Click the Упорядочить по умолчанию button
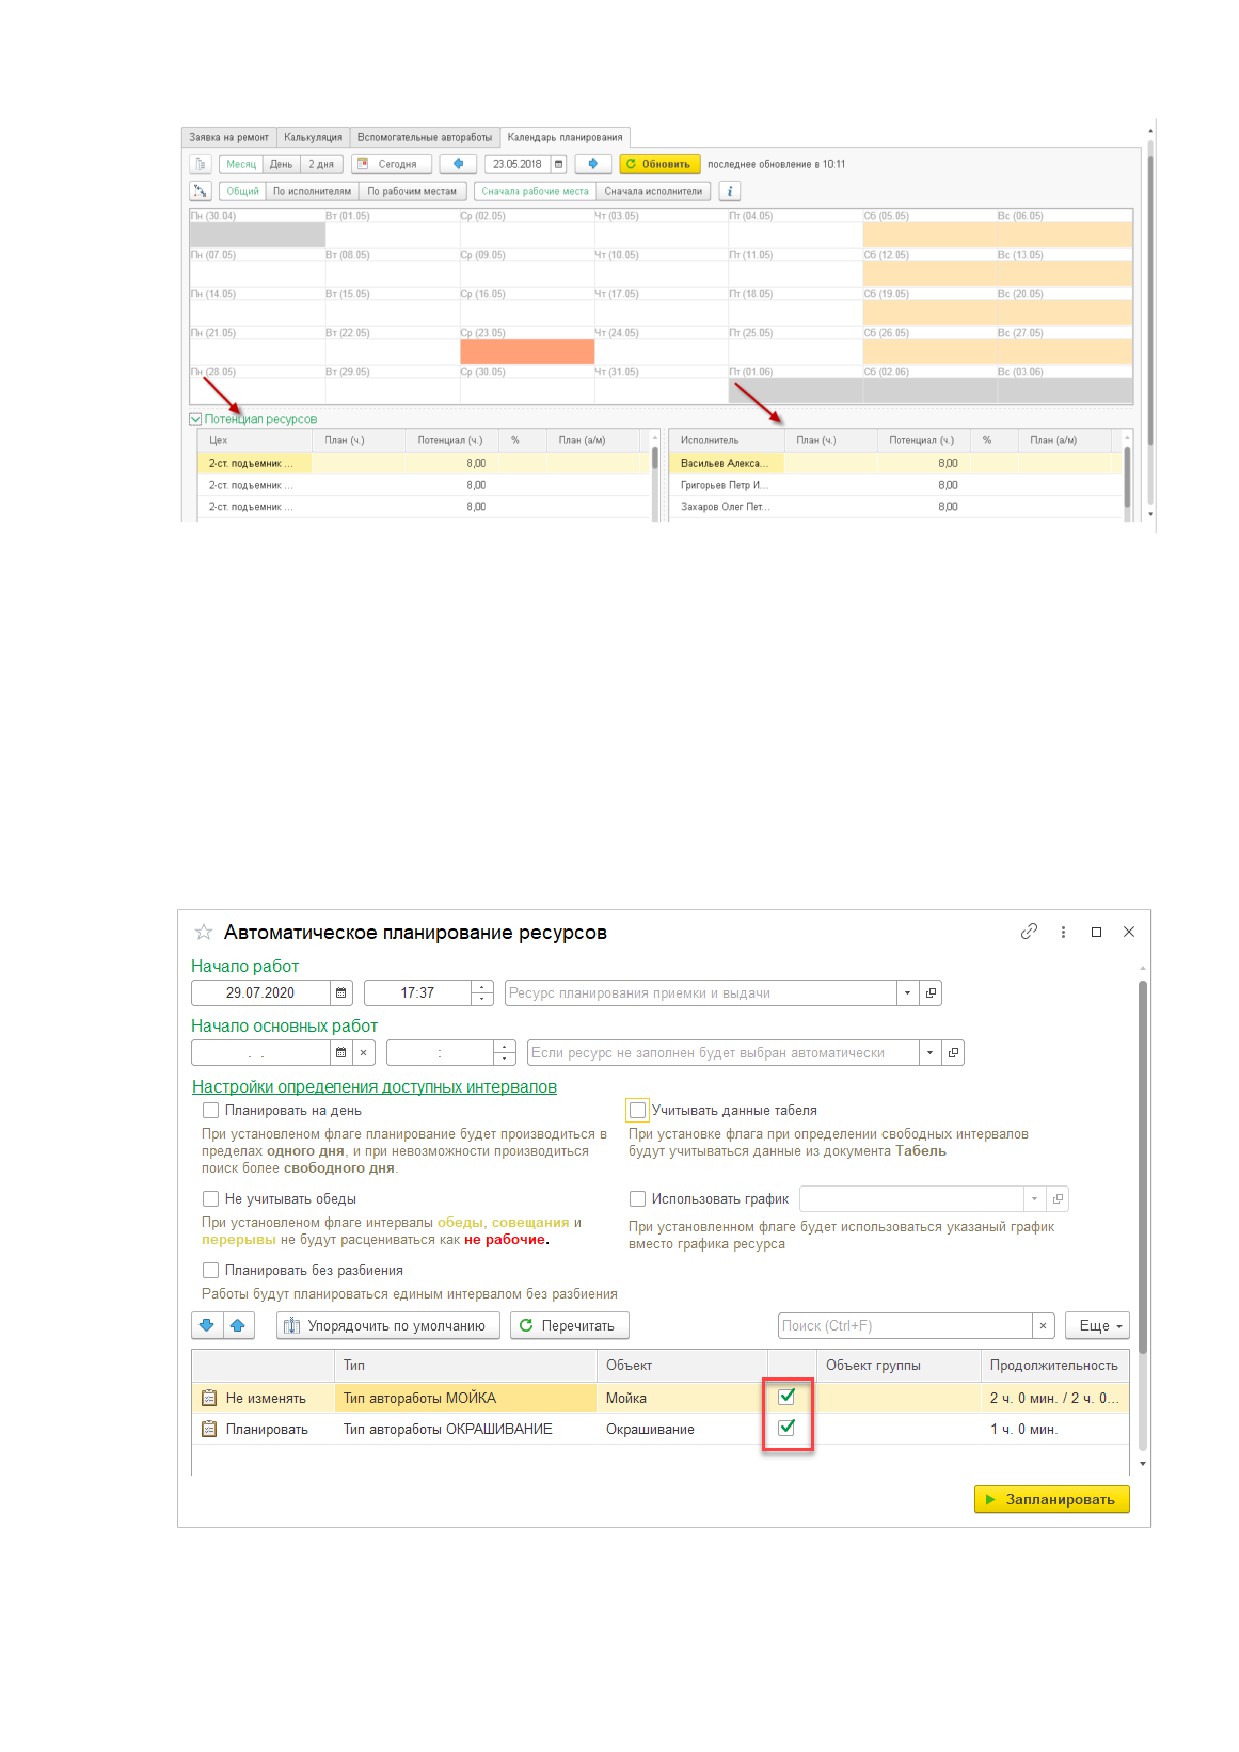This screenshot has height=1752, width=1239. click(387, 1326)
